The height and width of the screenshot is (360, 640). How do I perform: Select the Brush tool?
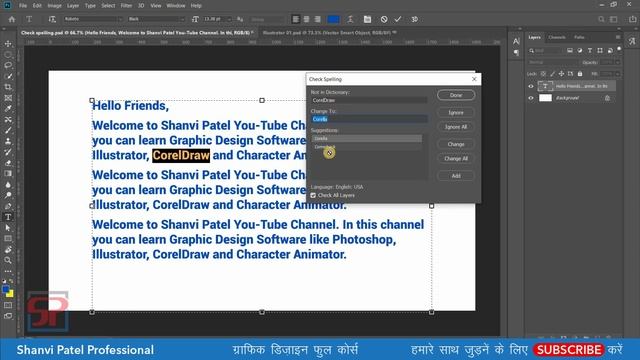[x=8, y=130]
